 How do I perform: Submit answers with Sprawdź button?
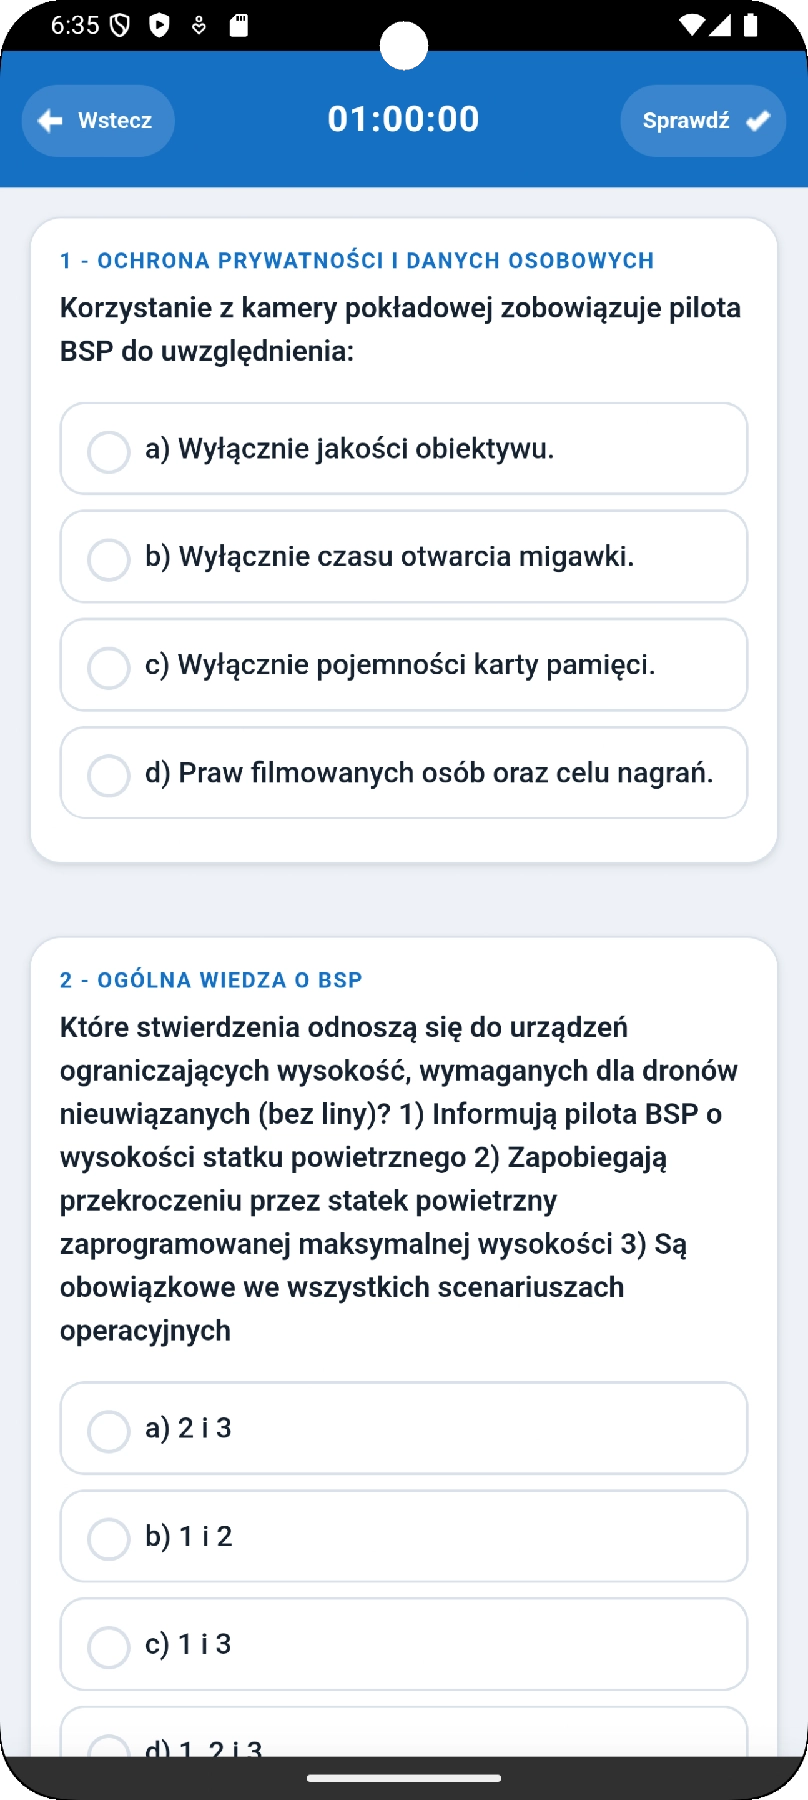click(x=703, y=121)
